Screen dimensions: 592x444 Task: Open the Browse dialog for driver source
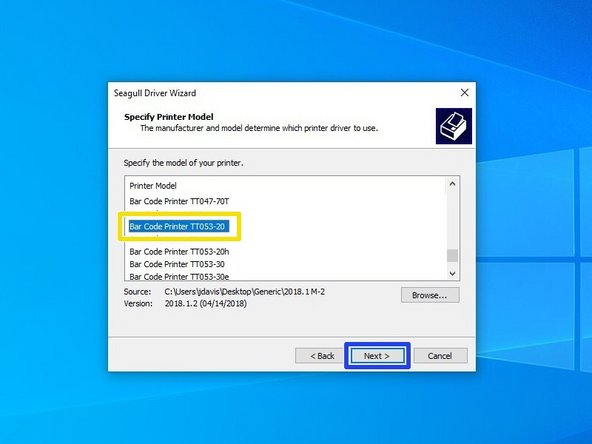430,295
